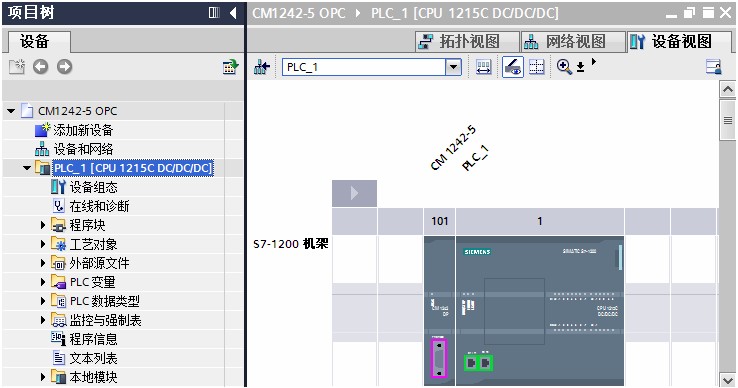Screen dimensions: 738x388
Task: Collapse the PLC_1 CPU 1215C tree node
Action: [x=27, y=168]
